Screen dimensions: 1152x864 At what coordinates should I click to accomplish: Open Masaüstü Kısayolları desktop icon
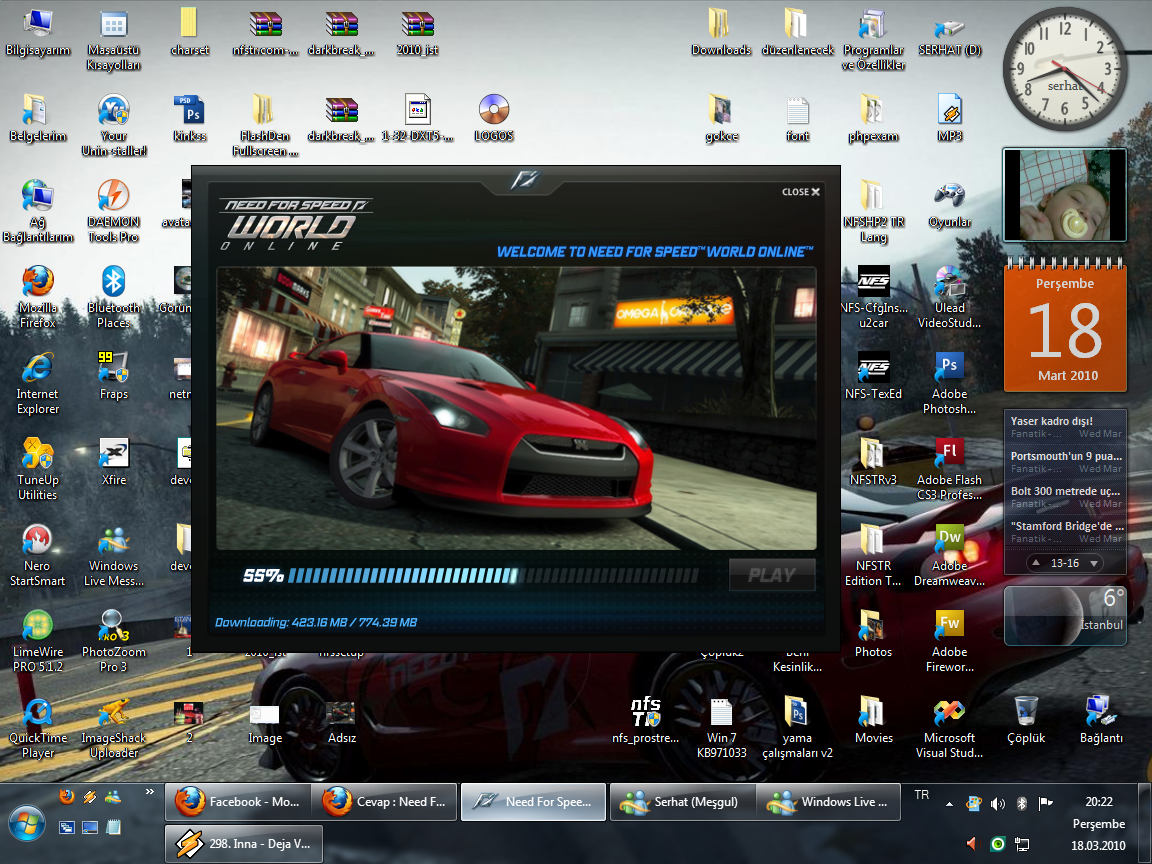click(113, 40)
